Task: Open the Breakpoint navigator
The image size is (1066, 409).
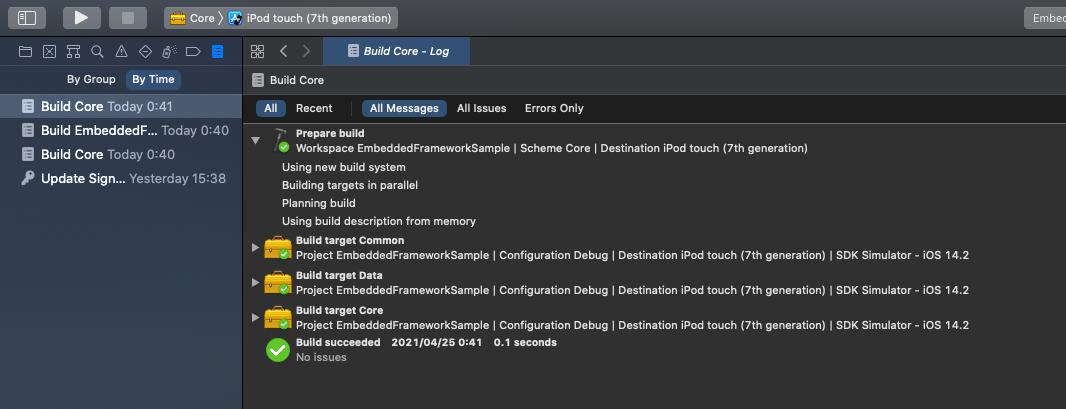Action: (x=193, y=51)
